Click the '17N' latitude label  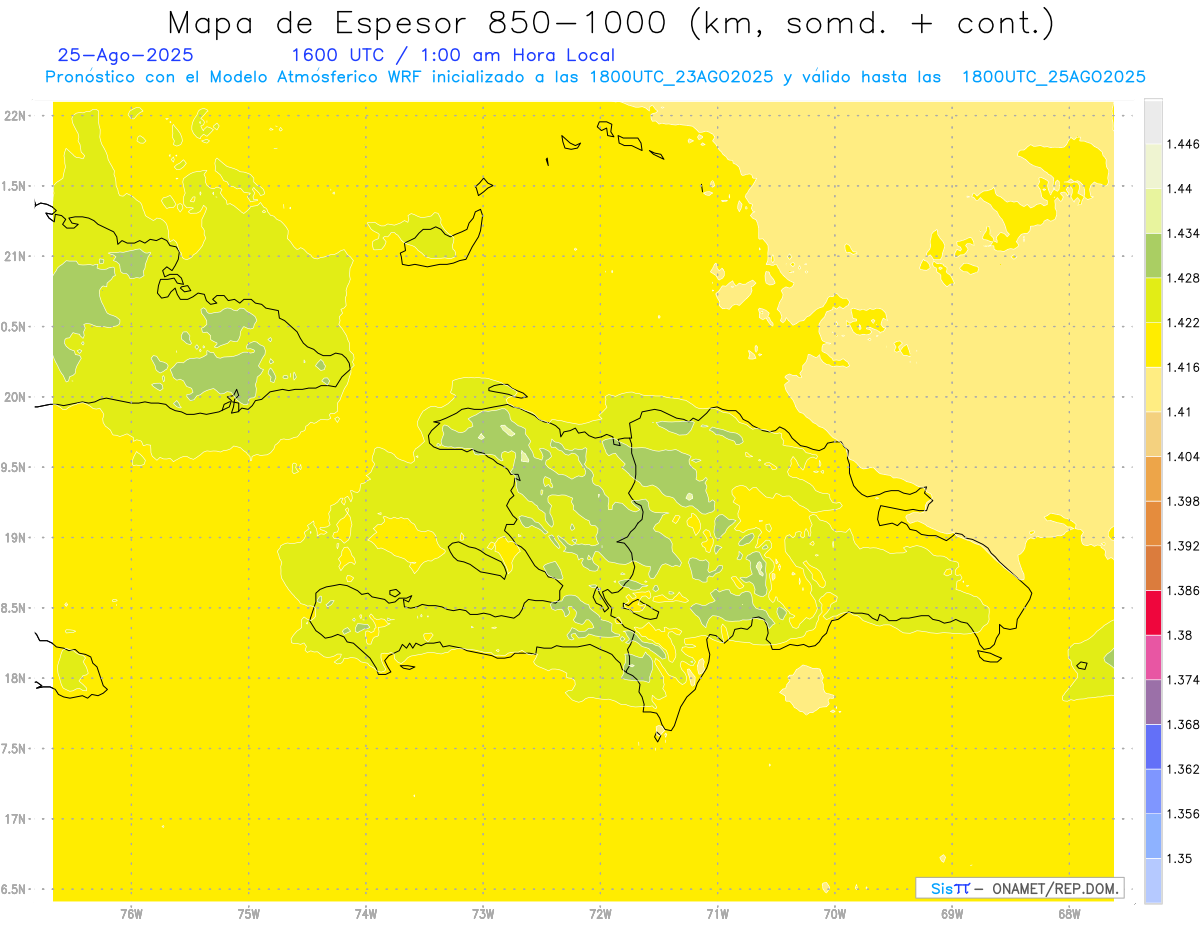(17, 819)
